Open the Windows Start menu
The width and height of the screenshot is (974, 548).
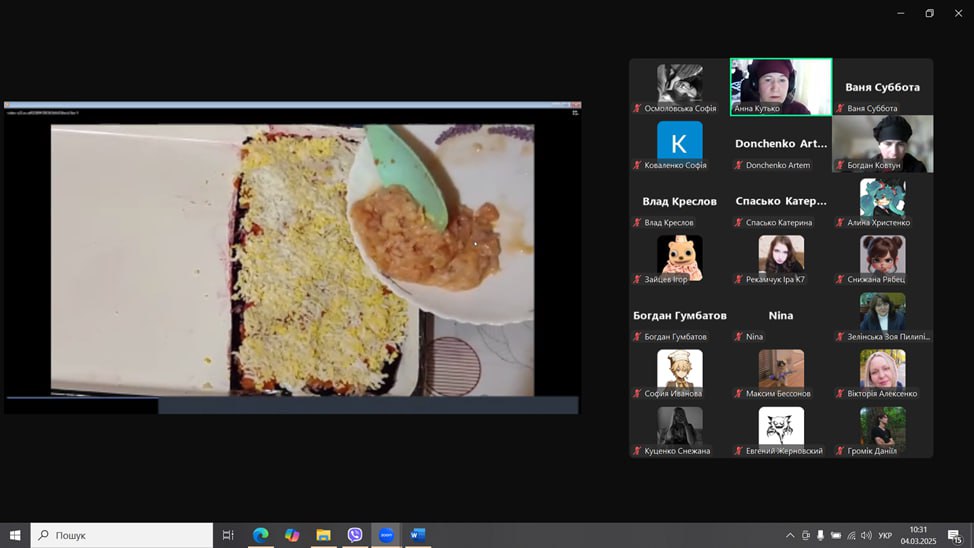pos(15,535)
